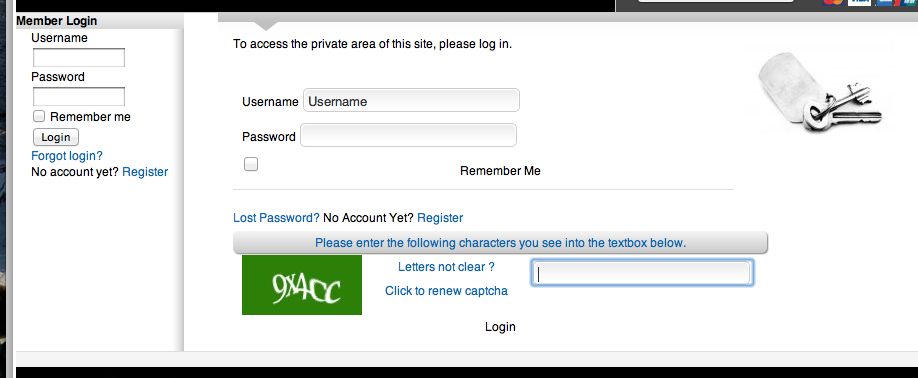Click the sidebar Login button

coord(56,137)
